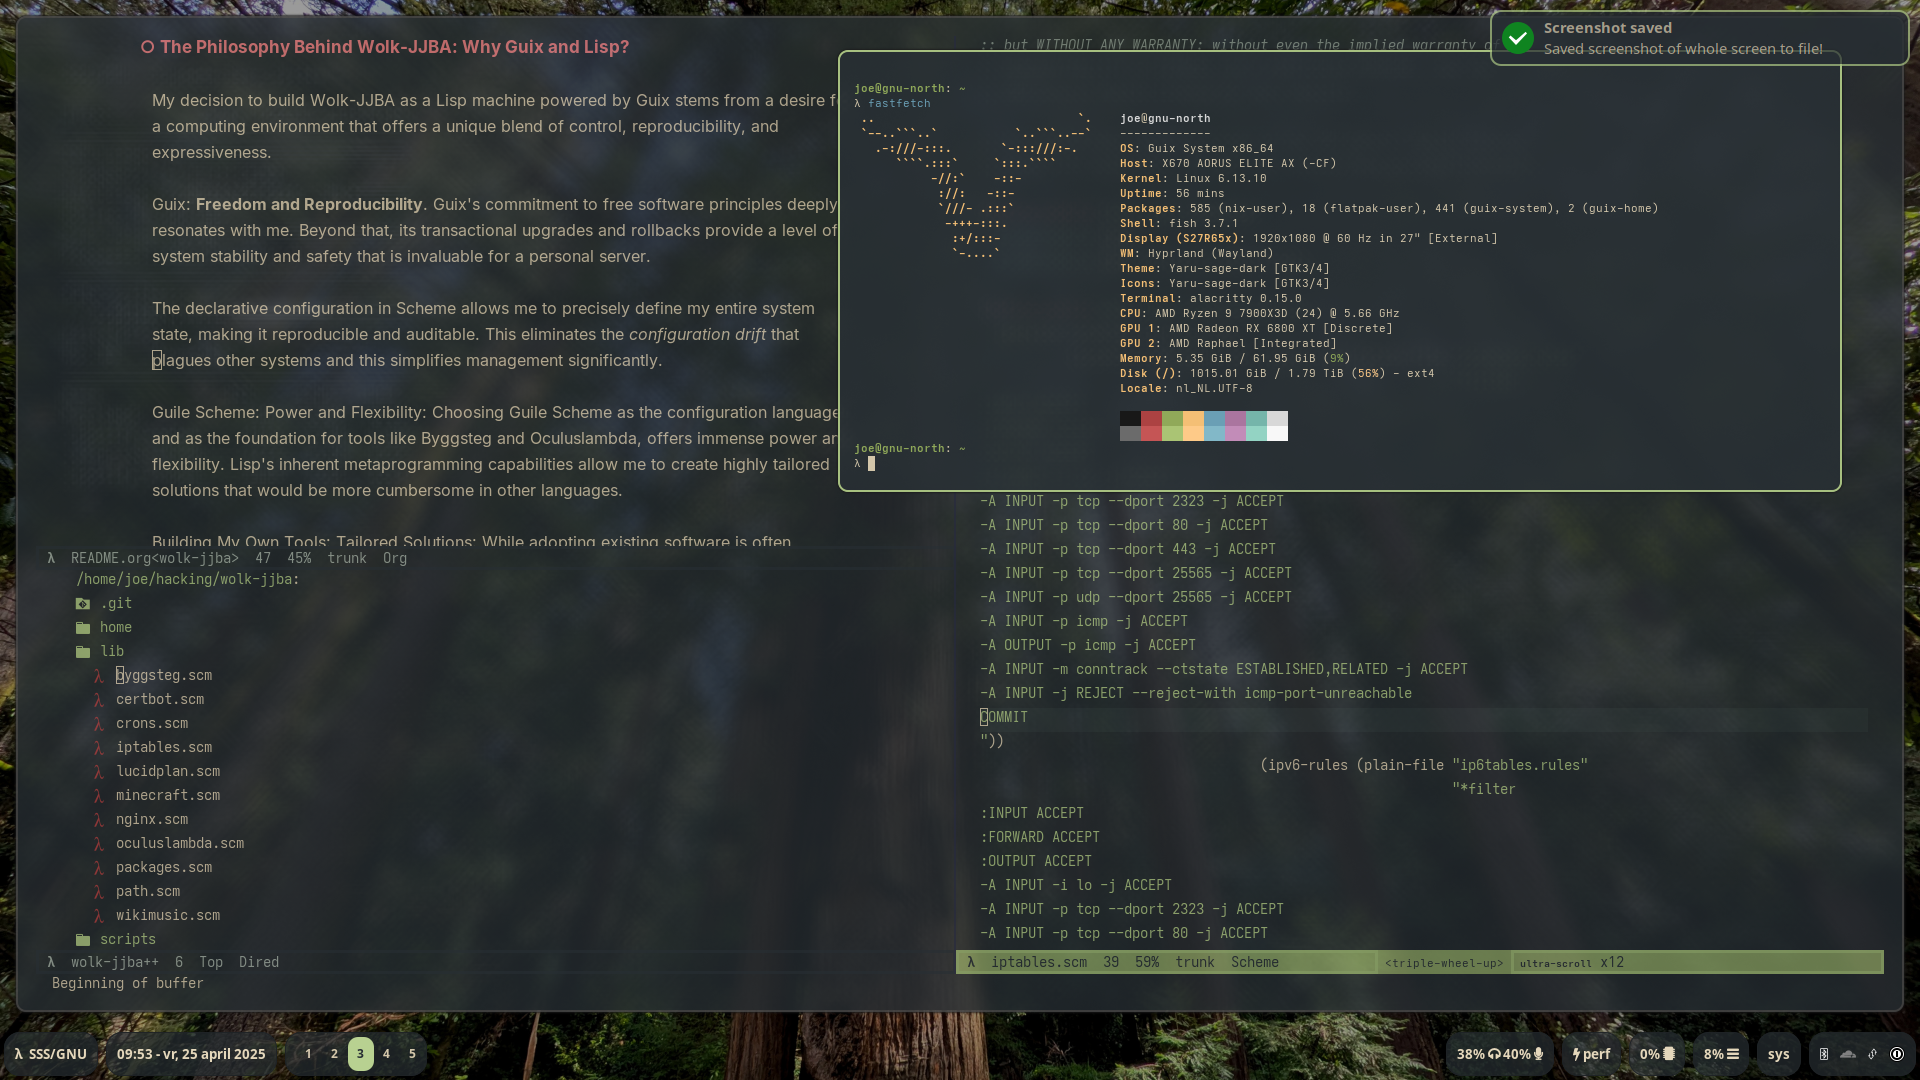Click the first tray icon after sys
This screenshot has height=1080, width=1920.
[x=1824, y=1054]
